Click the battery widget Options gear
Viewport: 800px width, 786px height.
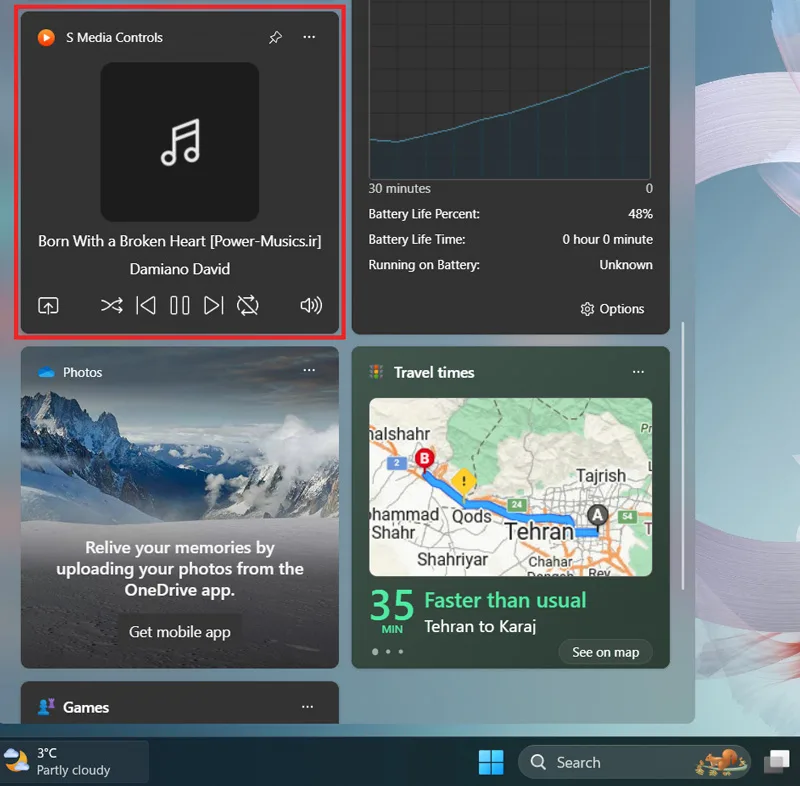click(x=612, y=309)
